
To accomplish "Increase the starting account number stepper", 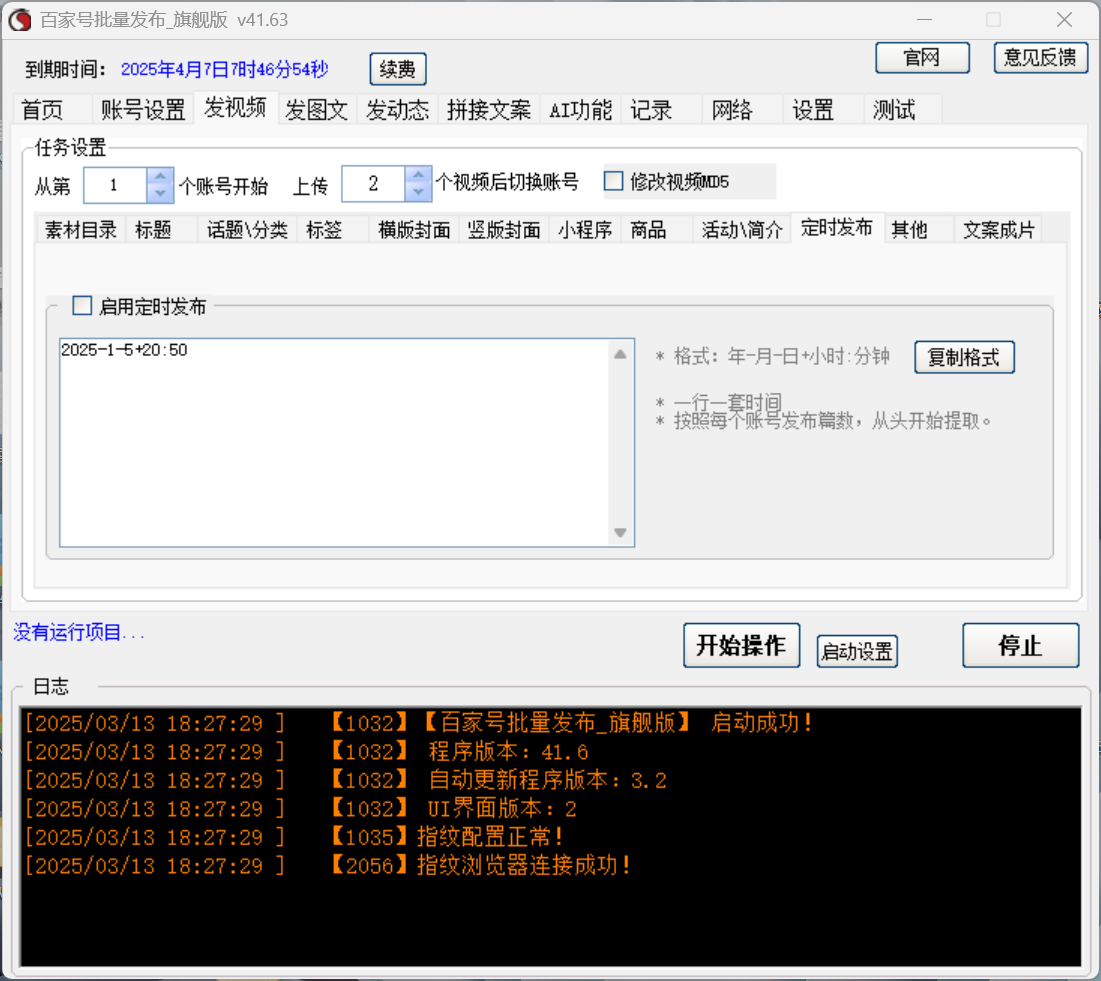I will 160,176.
